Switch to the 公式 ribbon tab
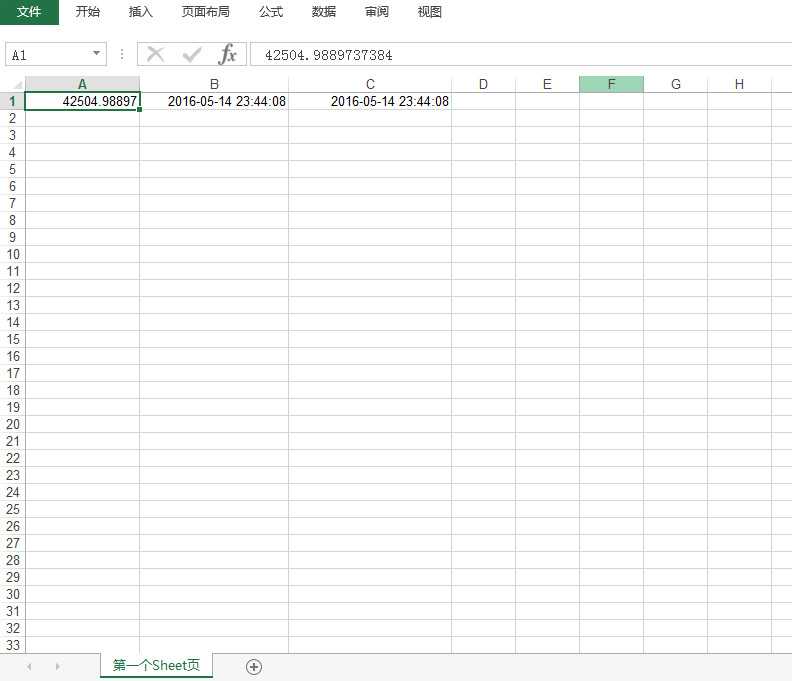This screenshot has width=792, height=681. click(x=270, y=12)
